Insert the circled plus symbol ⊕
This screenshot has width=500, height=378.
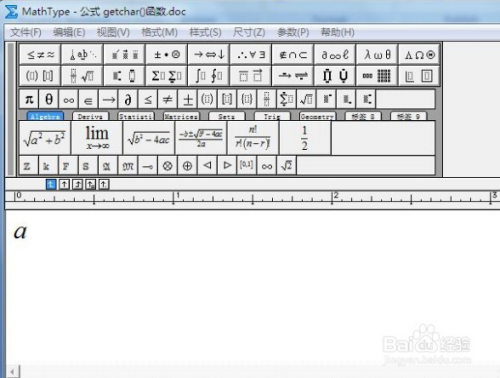coord(187,165)
